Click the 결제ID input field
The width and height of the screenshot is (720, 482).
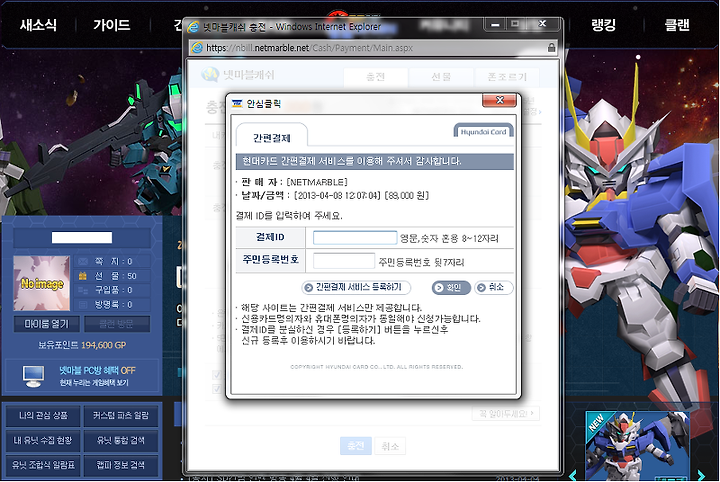pos(355,238)
